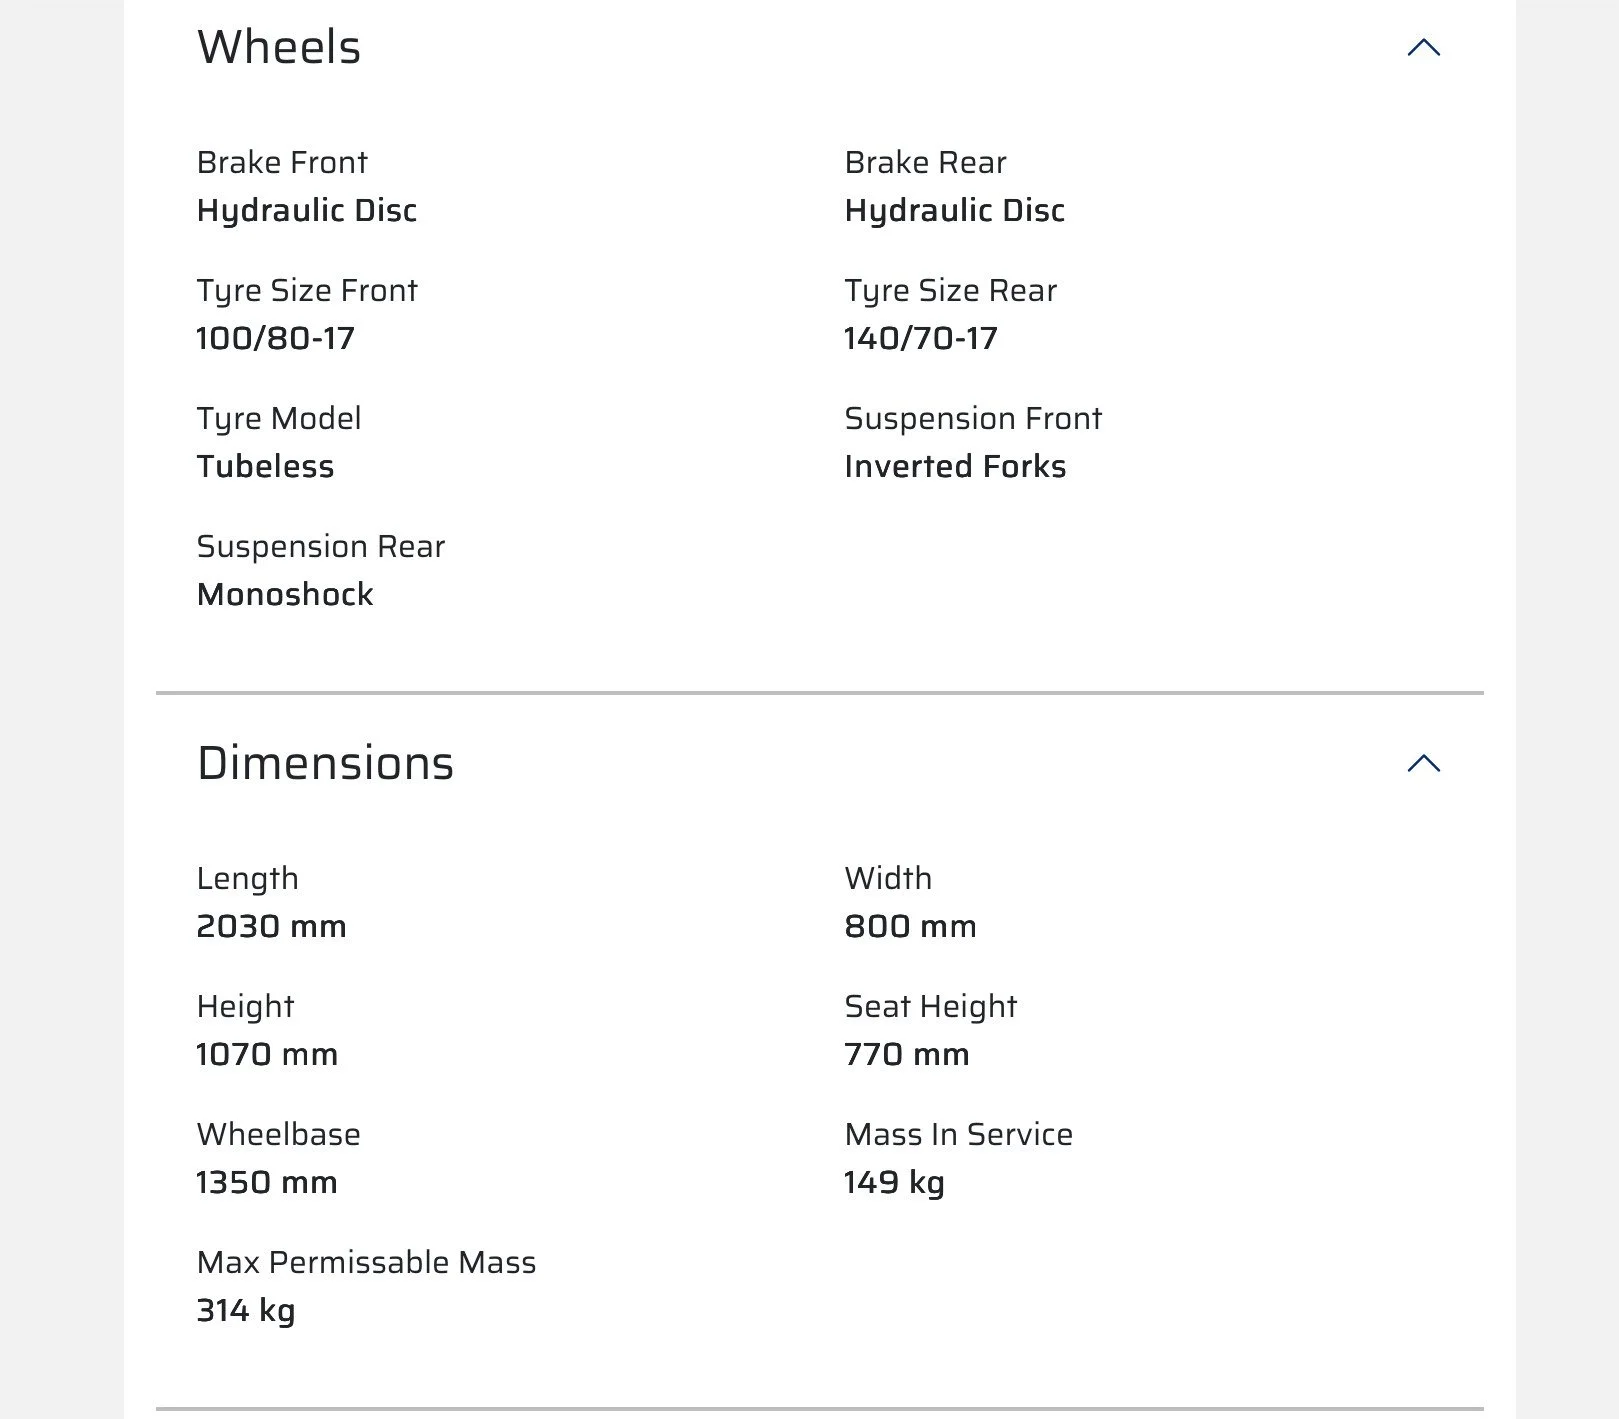This screenshot has width=1619, height=1419.
Task: Select the Max Permissable Mass label
Action: 366,1262
